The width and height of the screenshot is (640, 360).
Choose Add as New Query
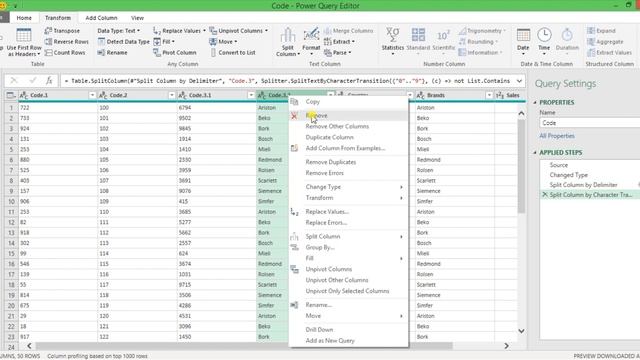(x=349, y=340)
